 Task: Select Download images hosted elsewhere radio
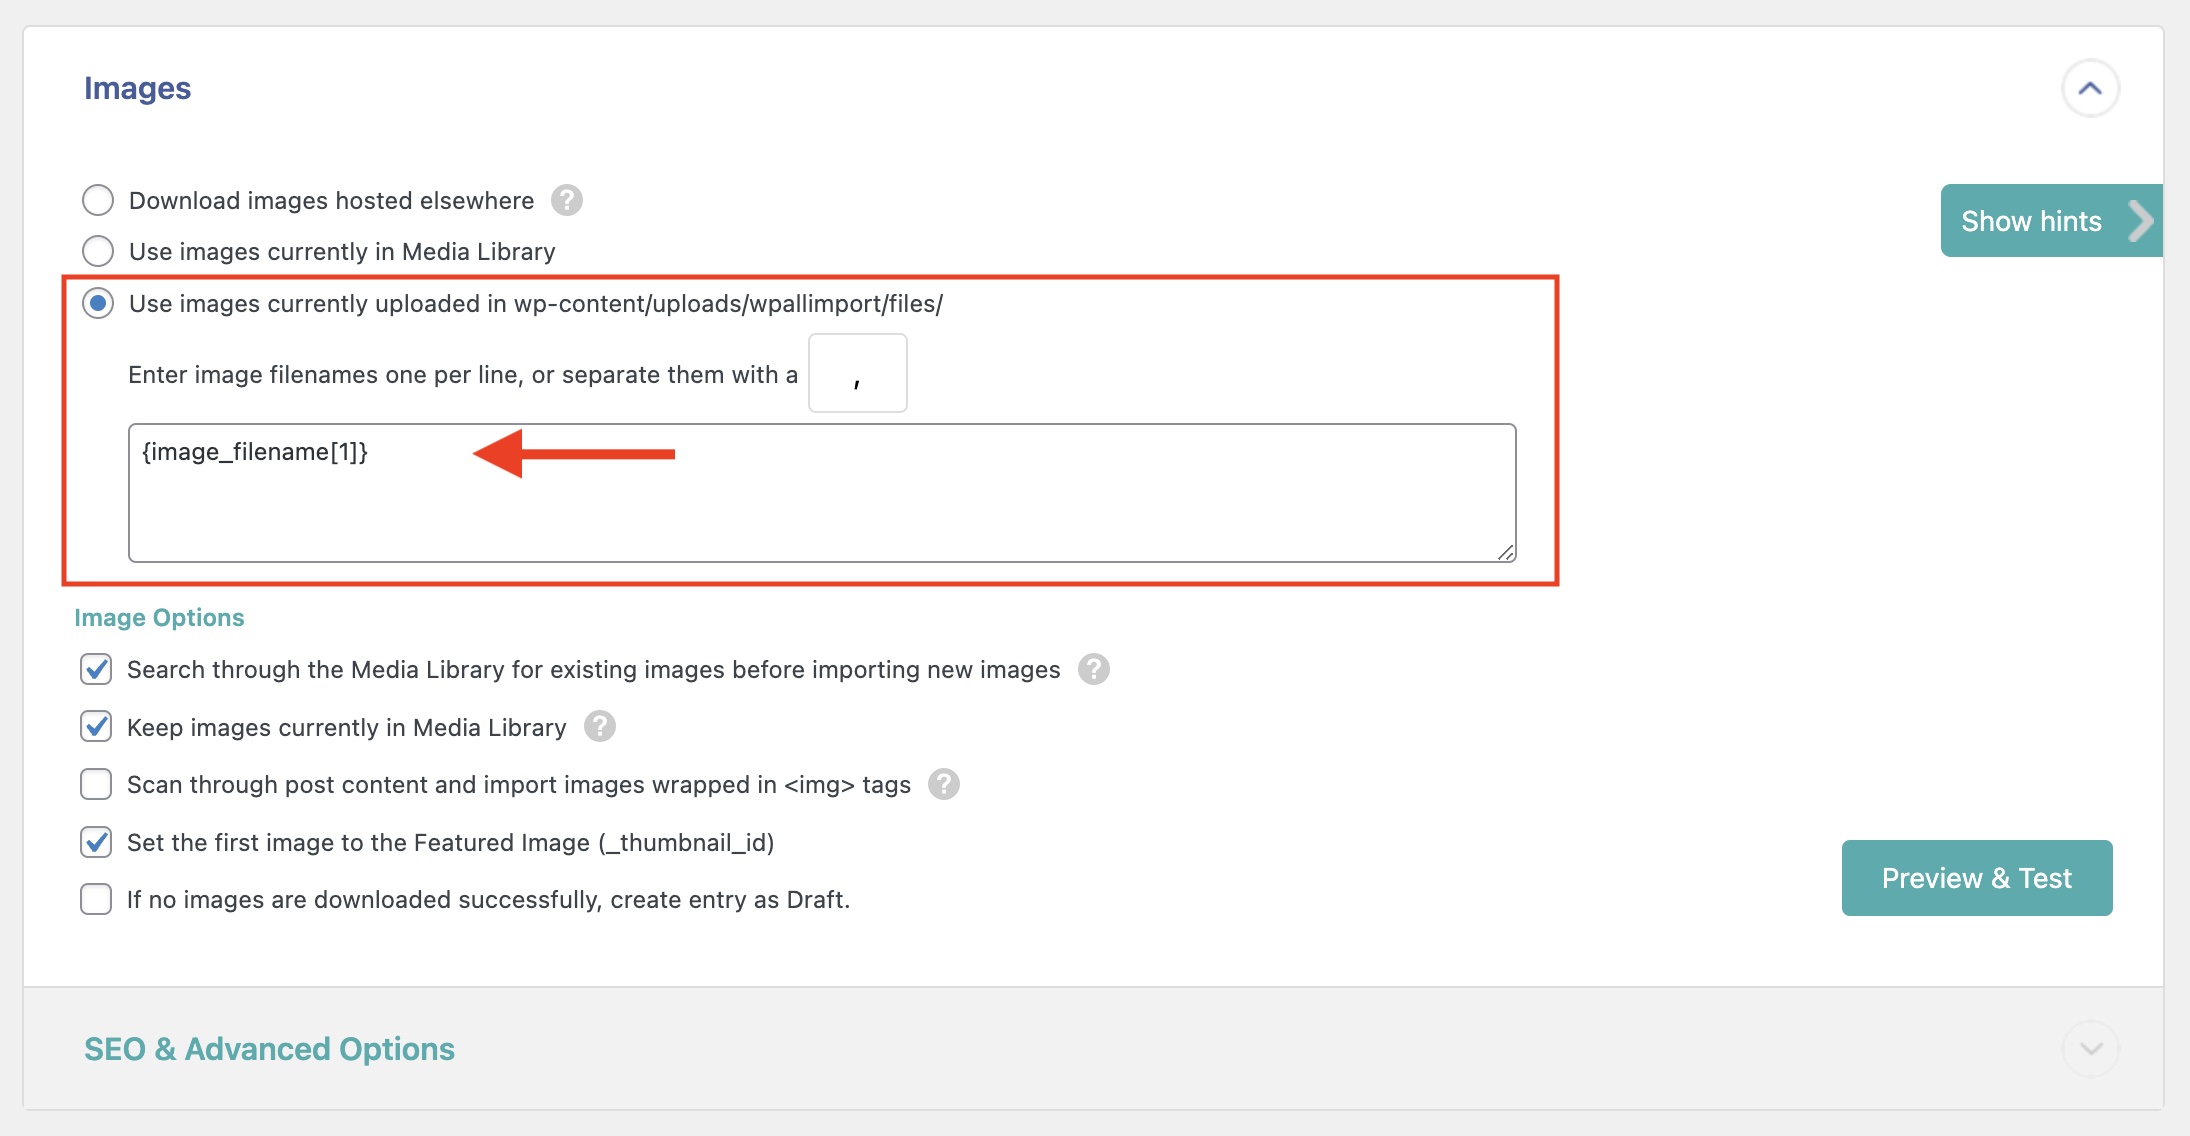click(98, 200)
